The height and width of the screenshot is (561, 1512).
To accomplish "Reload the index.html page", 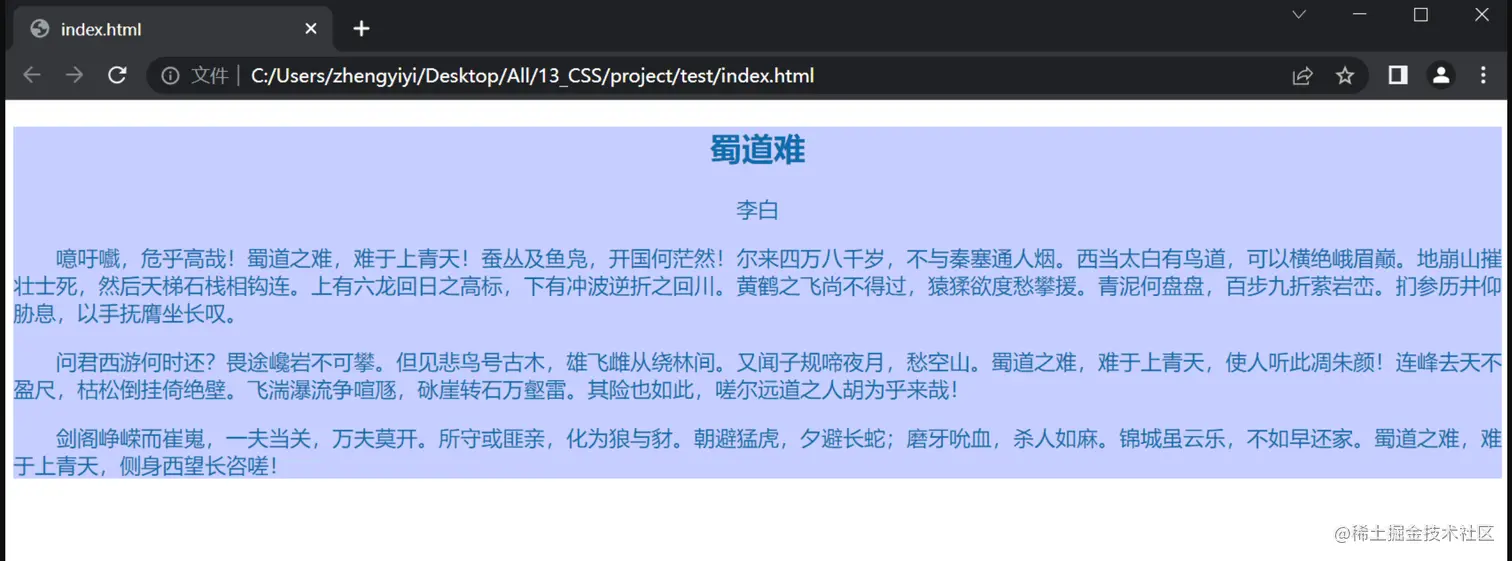I will pyautogui.click(x=117, y=76).
